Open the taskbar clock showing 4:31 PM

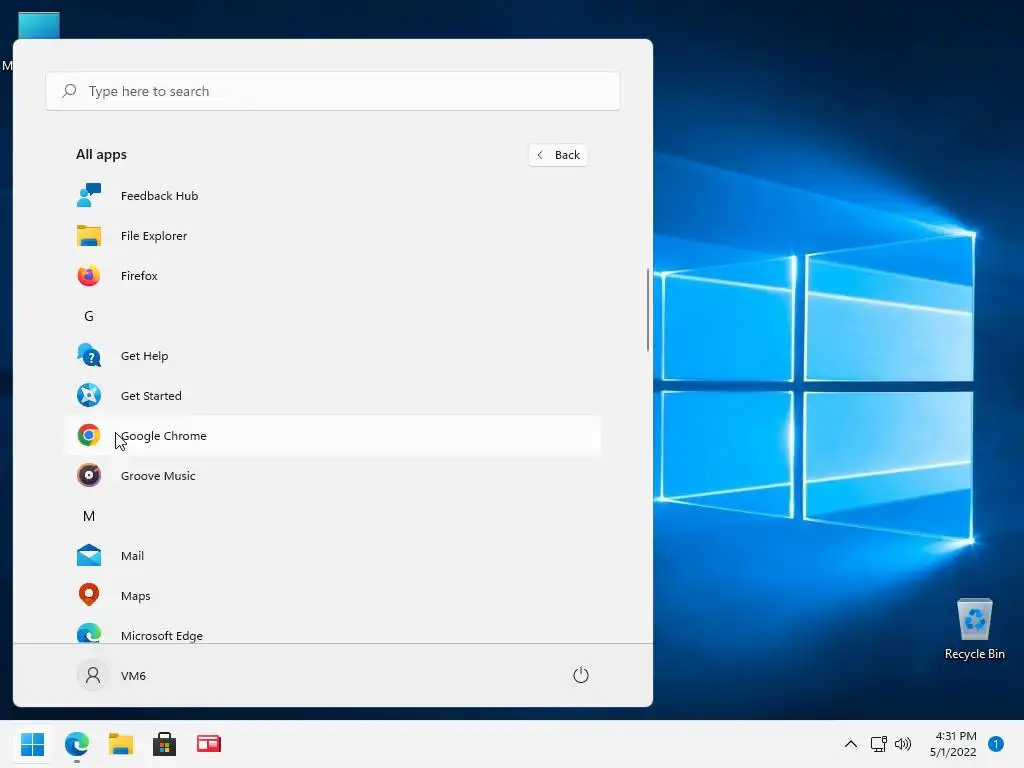pyautogui.click(x=956, y=736)
